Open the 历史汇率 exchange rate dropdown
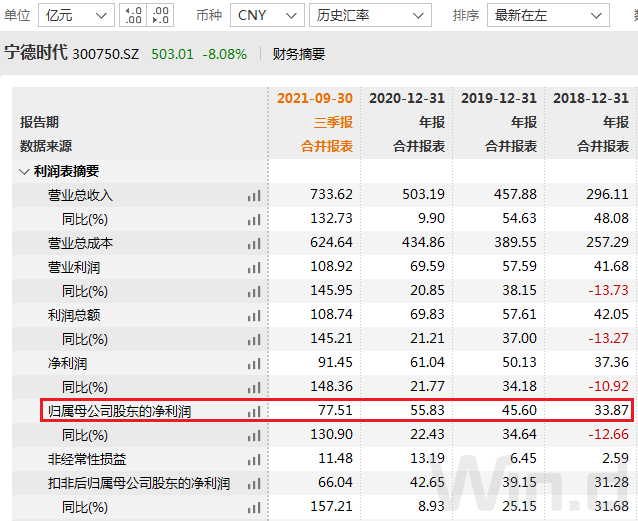Viewport: 638px width, 521px height. click(370, 15)
